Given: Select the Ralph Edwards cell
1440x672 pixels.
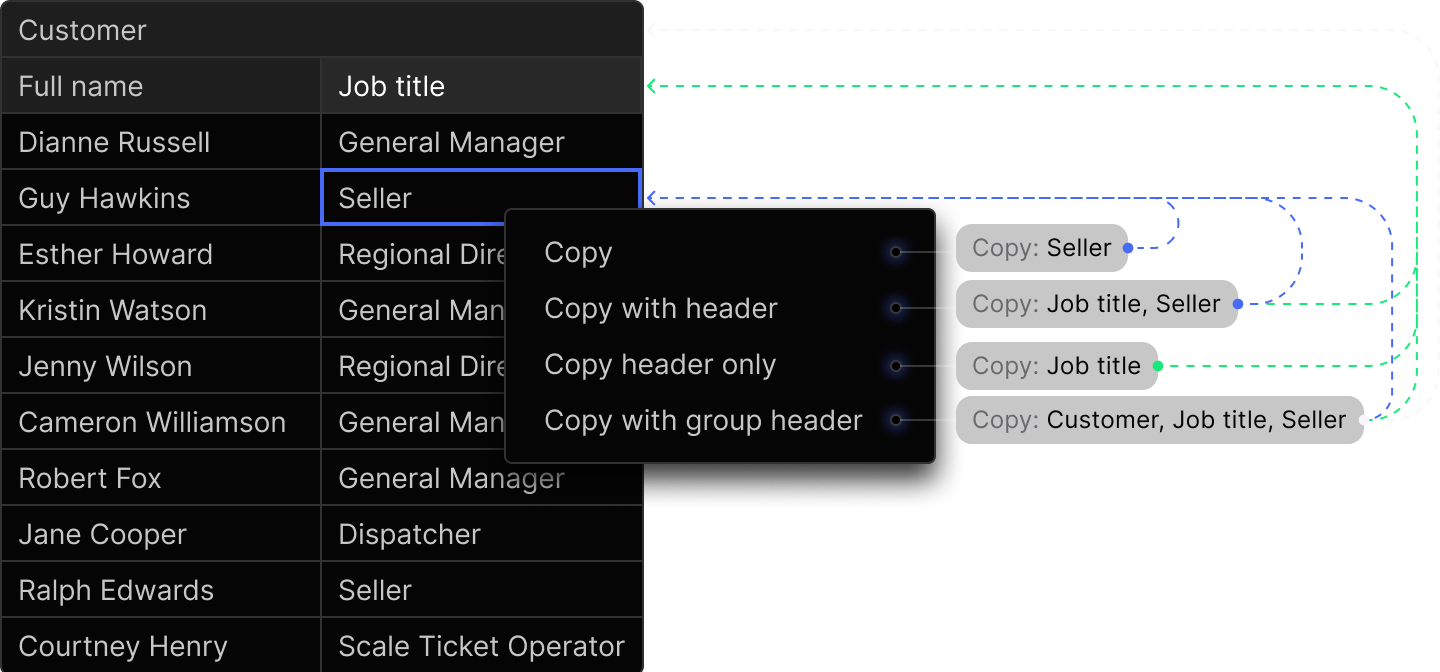Looking at the screenshot, I should coord(115,589).
